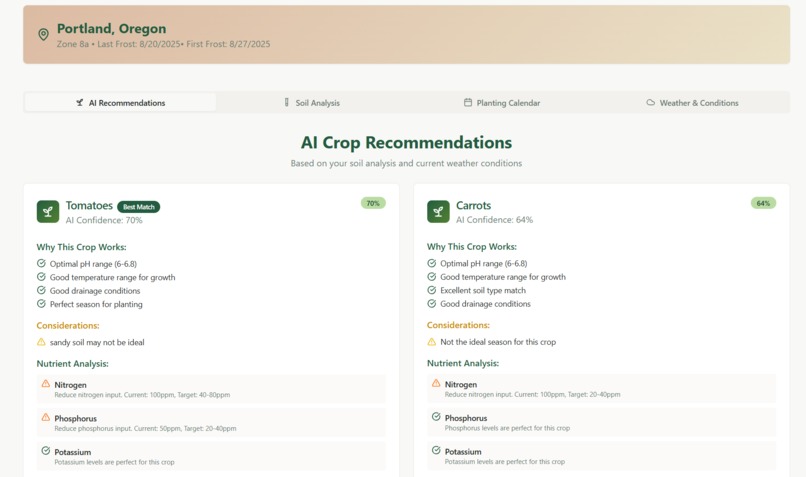806x477 pixels.
Task: Click 'sandy soil may not be ideal' consideration
Action: (x=97, y=342)
